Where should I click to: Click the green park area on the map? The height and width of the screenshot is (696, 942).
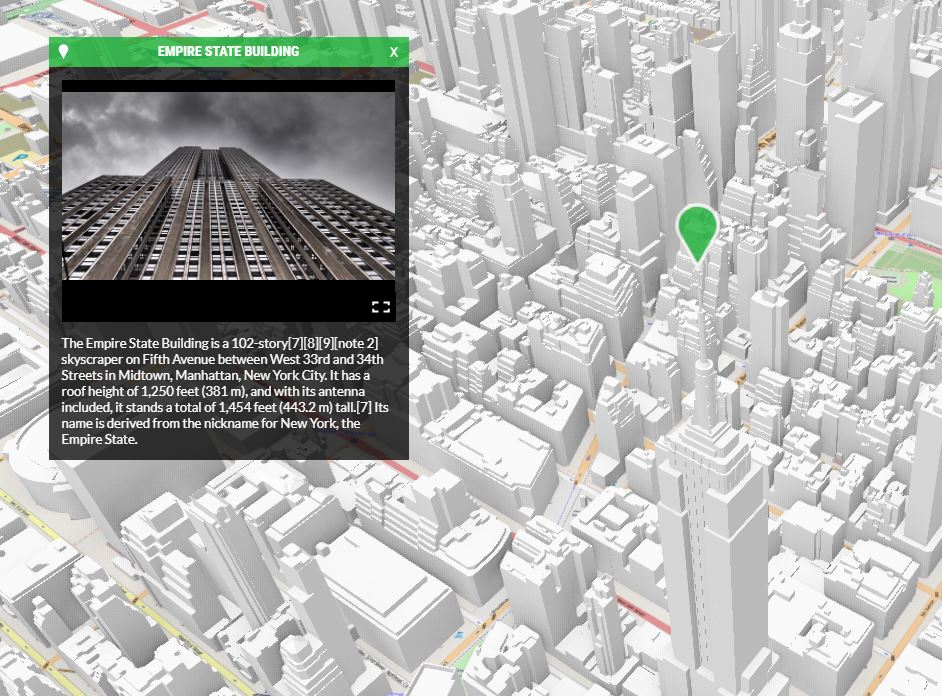click(910, 273)
